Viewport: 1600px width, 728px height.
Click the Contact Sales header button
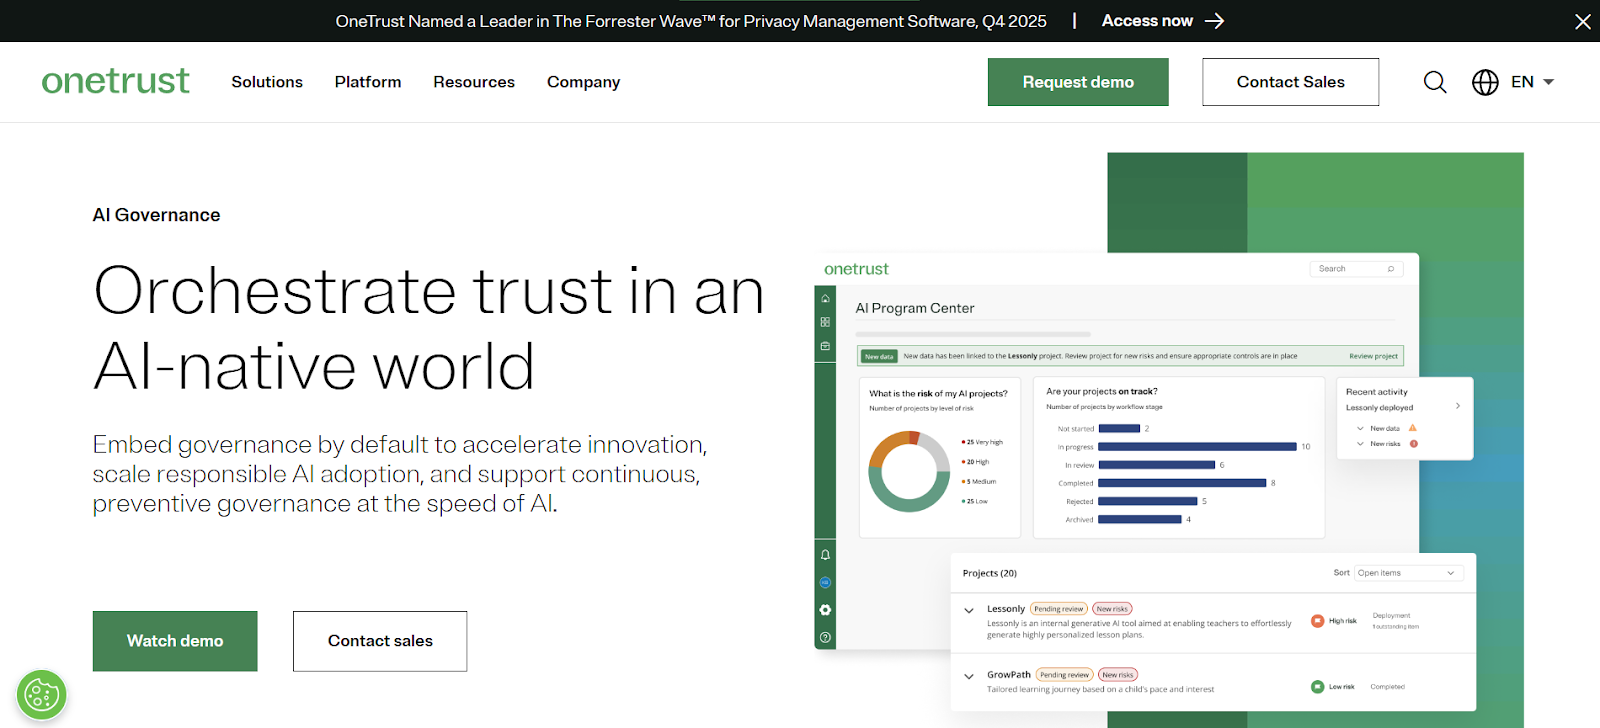[x=1290, y=82]
